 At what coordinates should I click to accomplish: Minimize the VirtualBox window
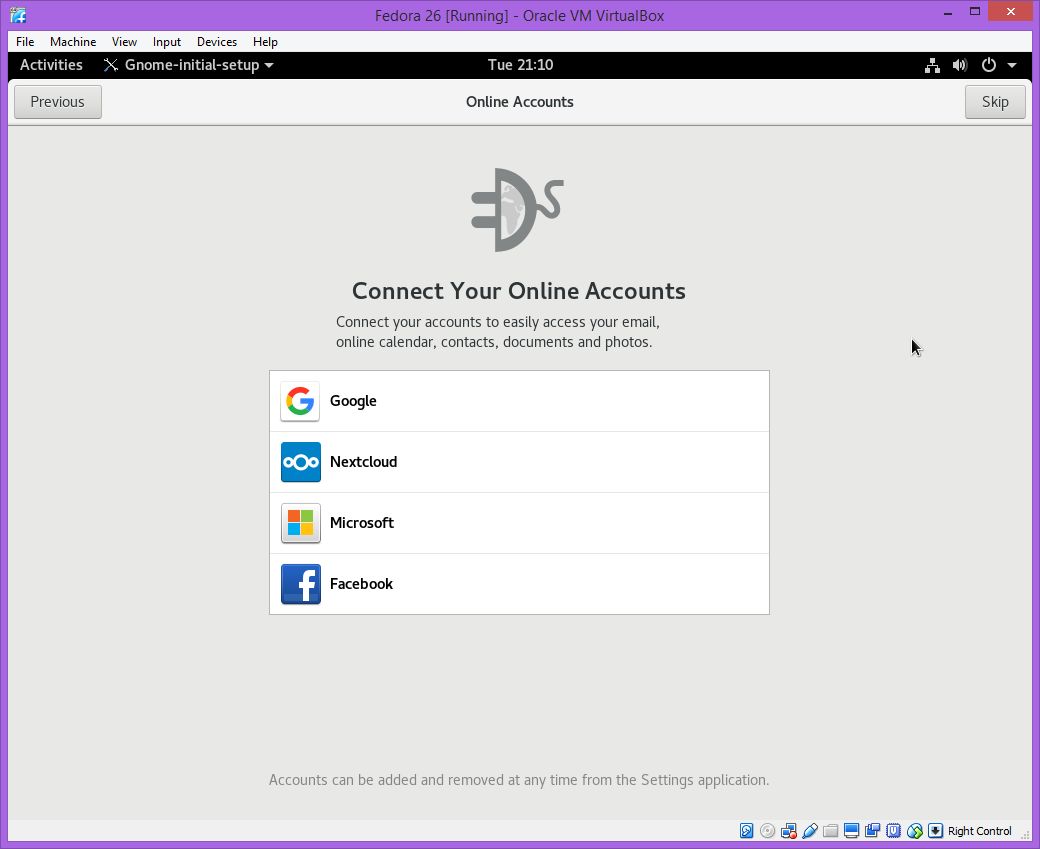point(948,13)
